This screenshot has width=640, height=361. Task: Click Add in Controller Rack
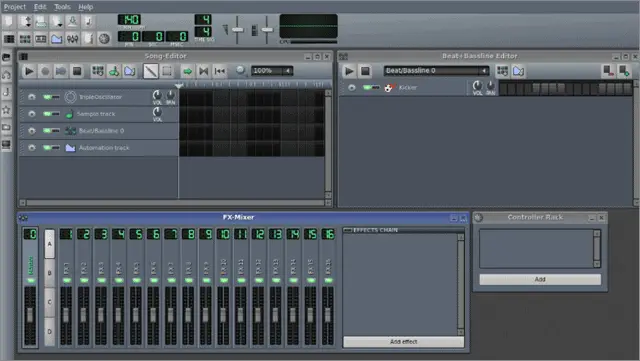tap(540, 279)
